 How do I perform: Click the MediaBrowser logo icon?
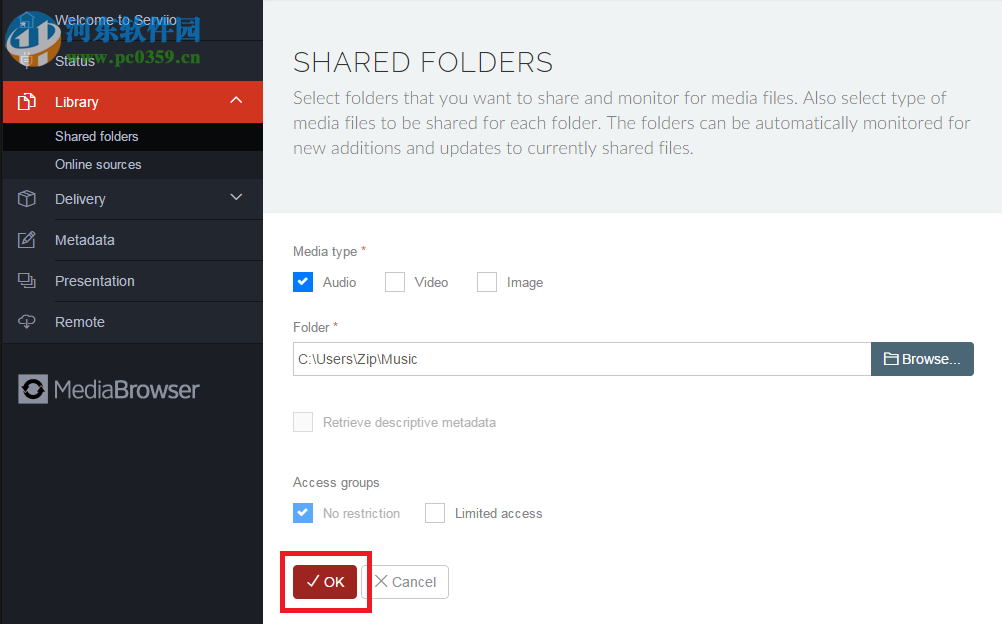click(x=33, y=389)
